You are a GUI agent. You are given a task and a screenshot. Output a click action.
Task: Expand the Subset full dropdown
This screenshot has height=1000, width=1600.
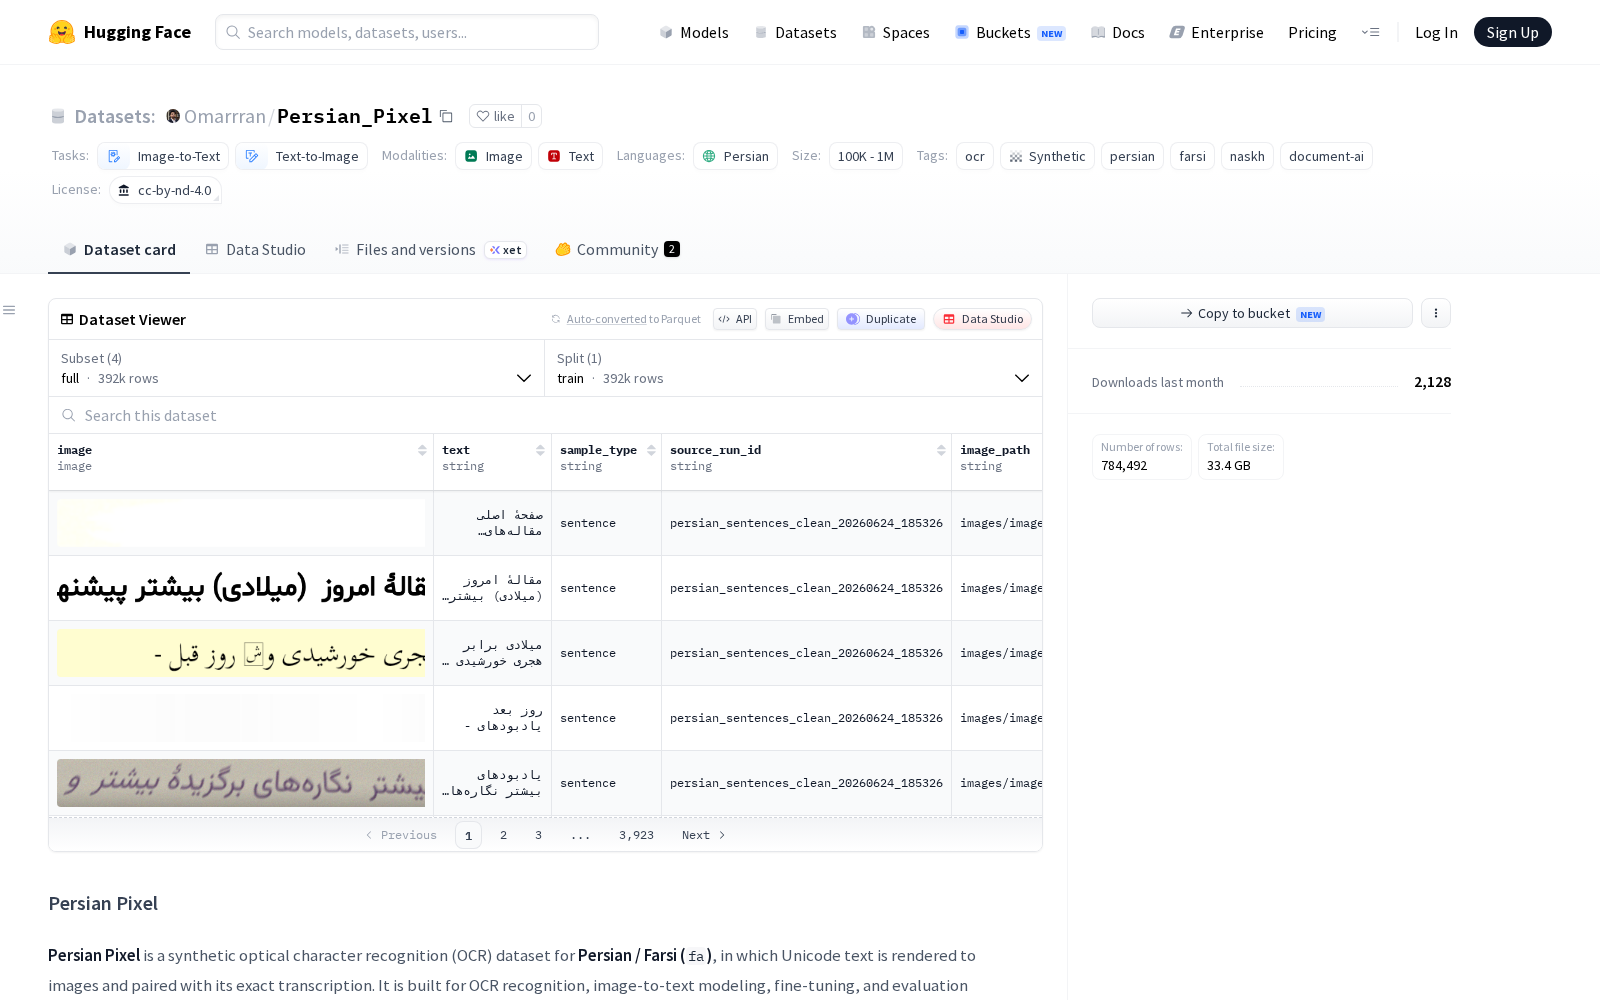click(x=296, y=368)
